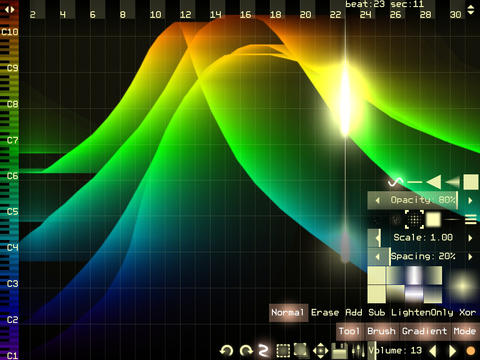Increase Scale using the right arrow
This screenshot has width=480, height=360.
[470, 238]
